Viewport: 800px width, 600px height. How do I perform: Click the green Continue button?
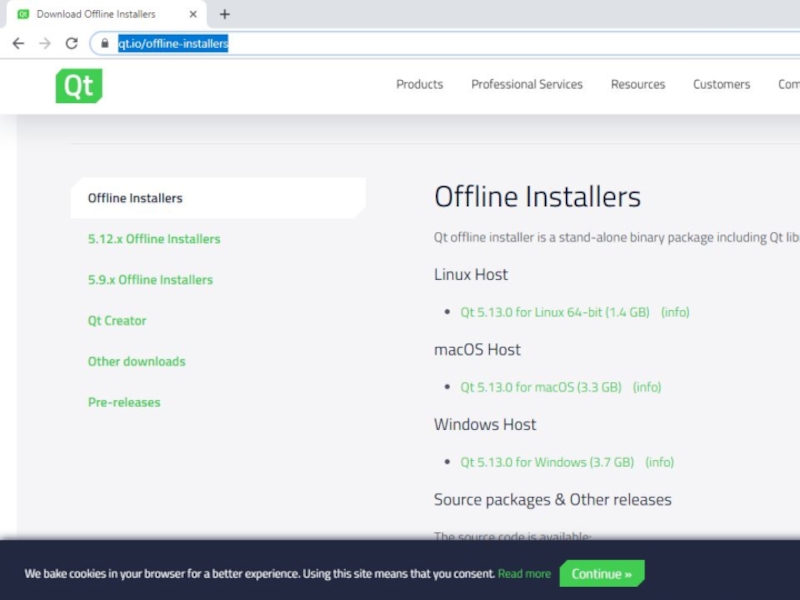coord(602,574)
